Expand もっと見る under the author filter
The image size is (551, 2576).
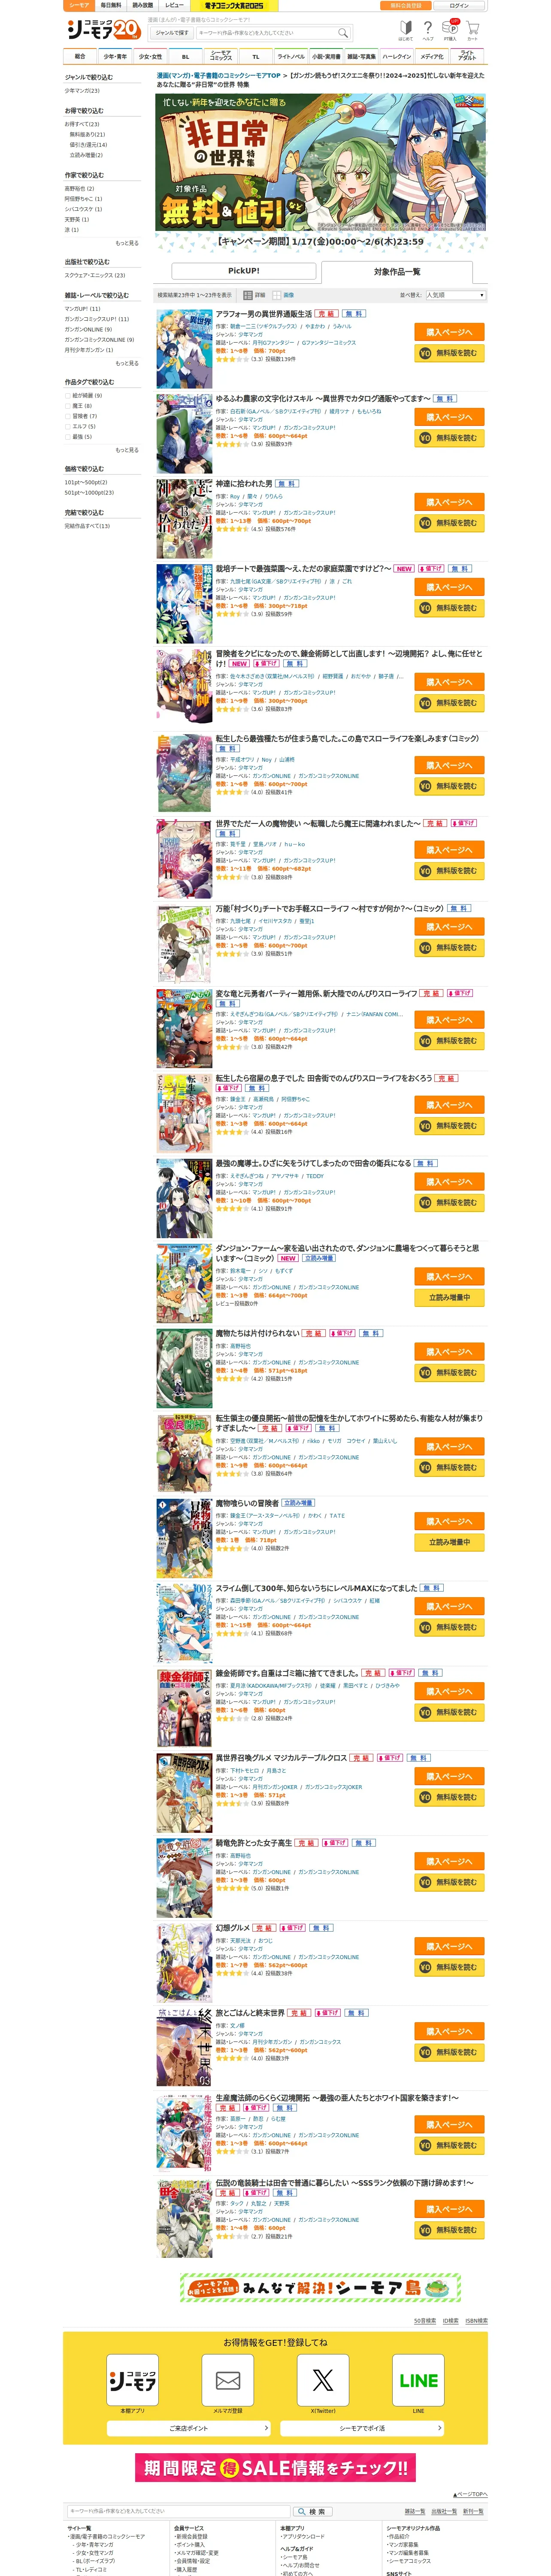coord(127,243)
